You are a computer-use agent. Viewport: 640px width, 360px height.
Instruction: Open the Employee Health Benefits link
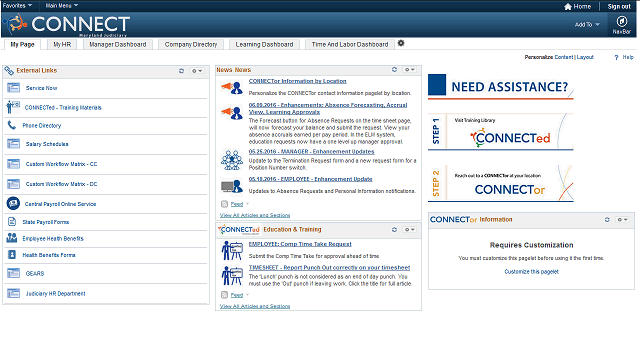coord(53,238)
